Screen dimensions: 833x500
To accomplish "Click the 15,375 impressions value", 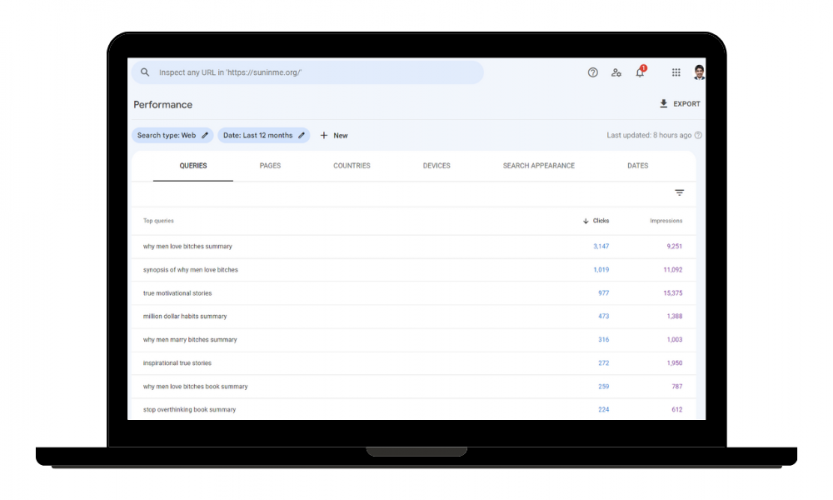I will pyautogui.click(x=673, y=293).
